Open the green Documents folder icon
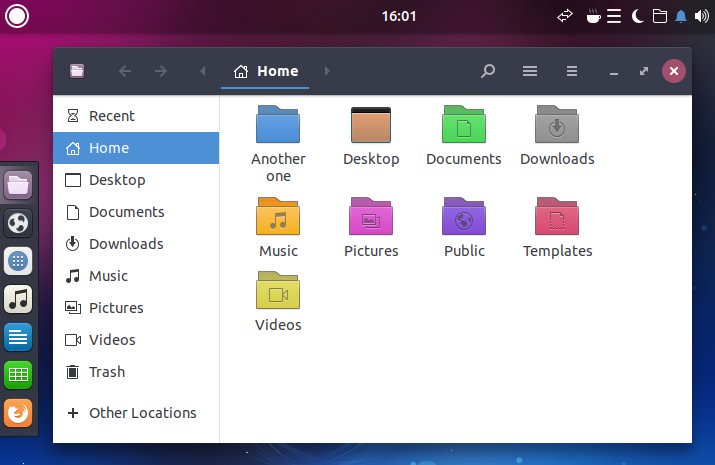 464,124
